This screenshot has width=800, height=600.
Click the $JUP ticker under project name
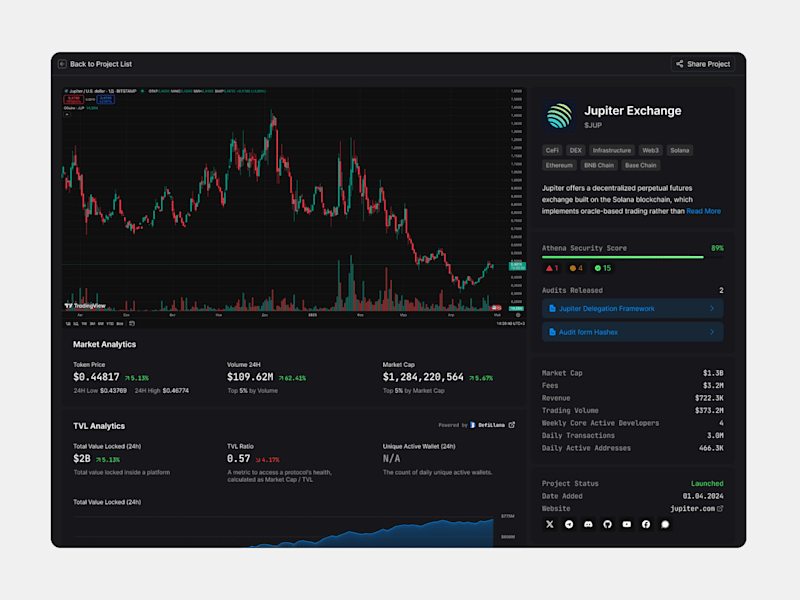593,126
